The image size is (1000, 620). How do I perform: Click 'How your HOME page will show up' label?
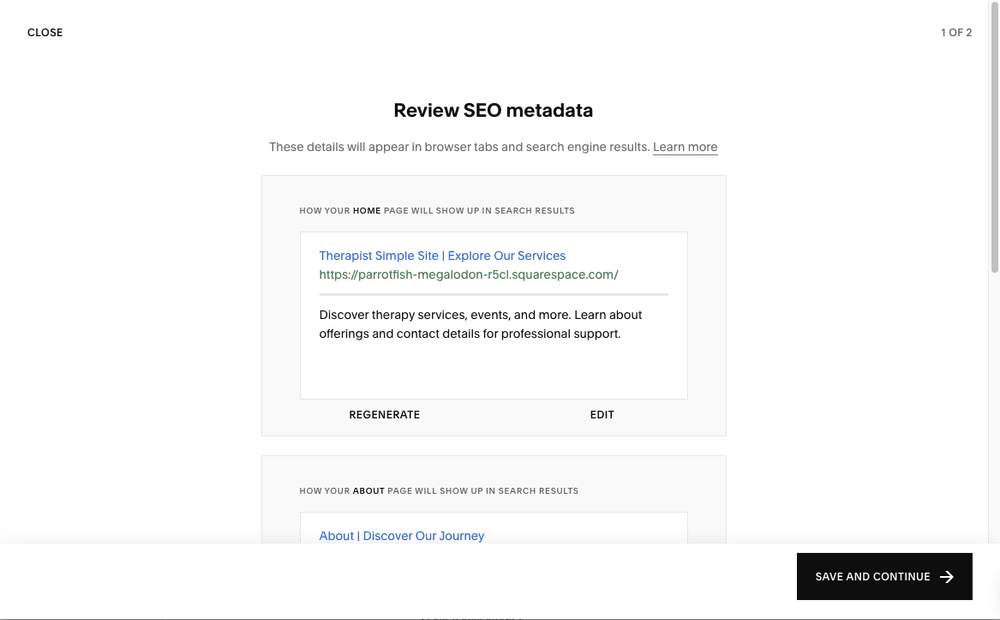[x=437, y=210]
